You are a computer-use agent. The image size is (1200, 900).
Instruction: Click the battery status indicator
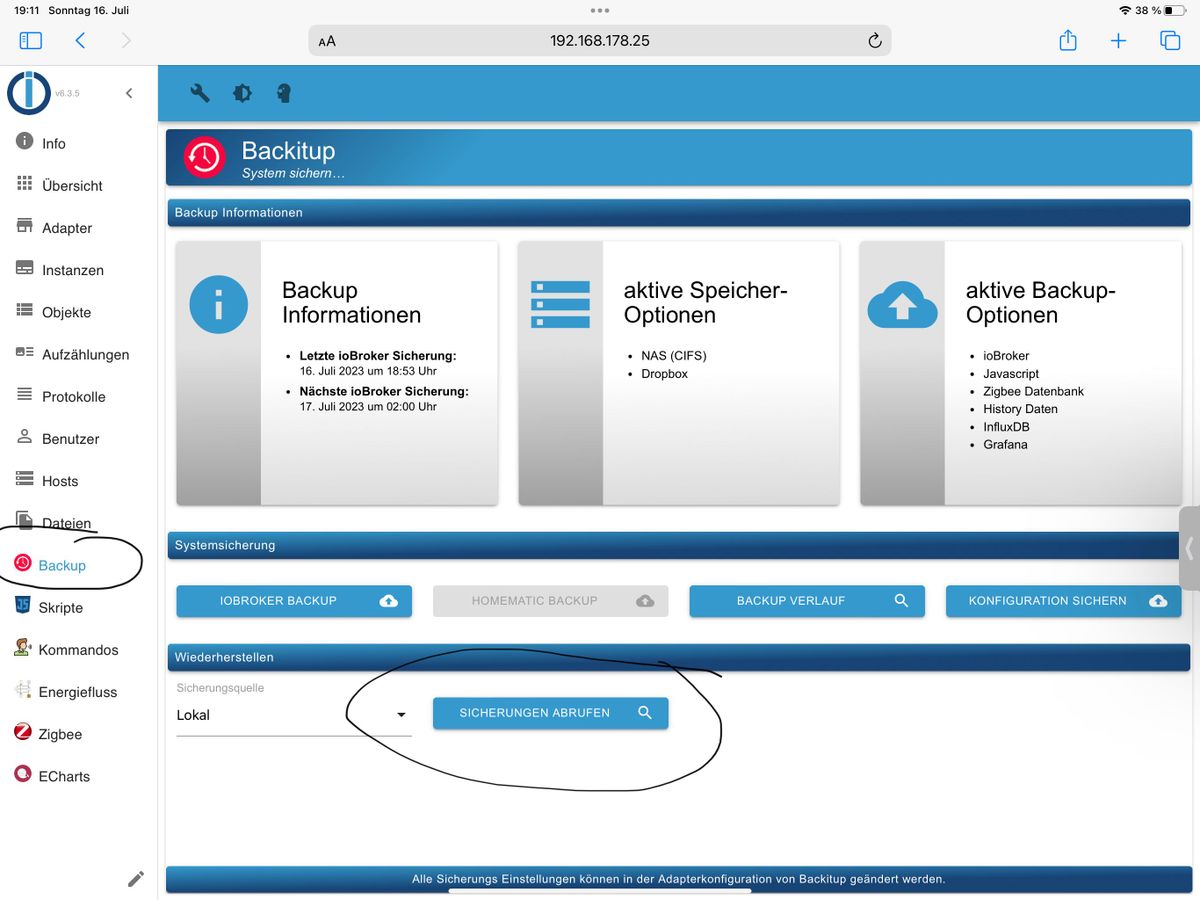1173,10
